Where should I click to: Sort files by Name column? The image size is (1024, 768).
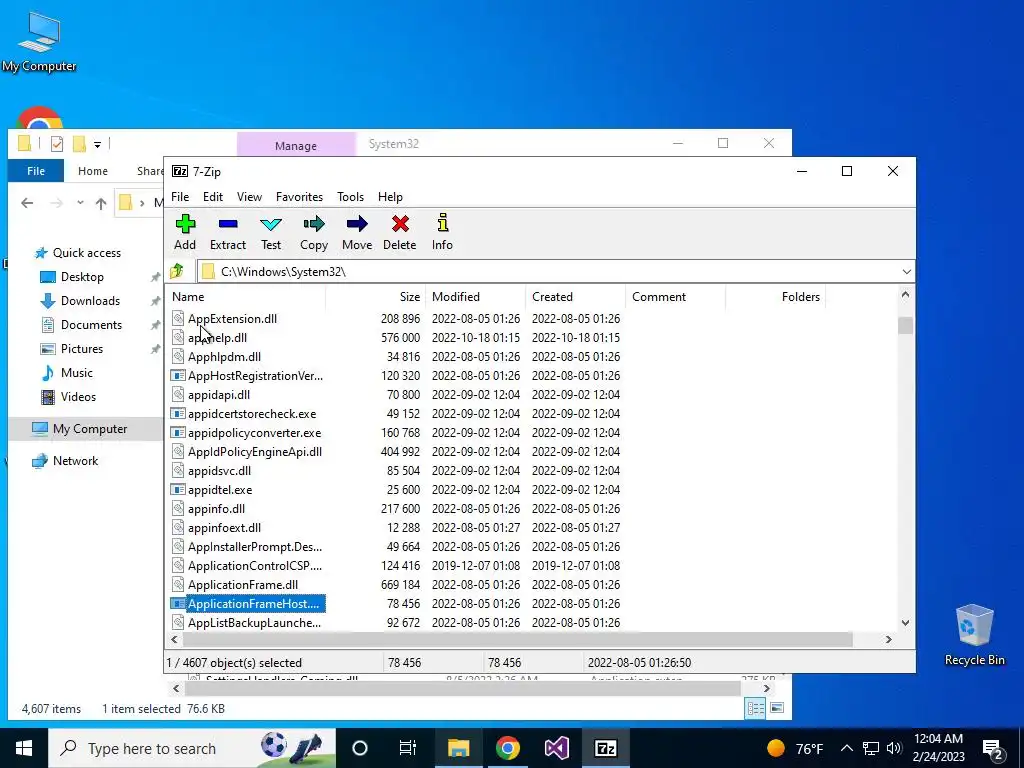(x=246, y=296)
